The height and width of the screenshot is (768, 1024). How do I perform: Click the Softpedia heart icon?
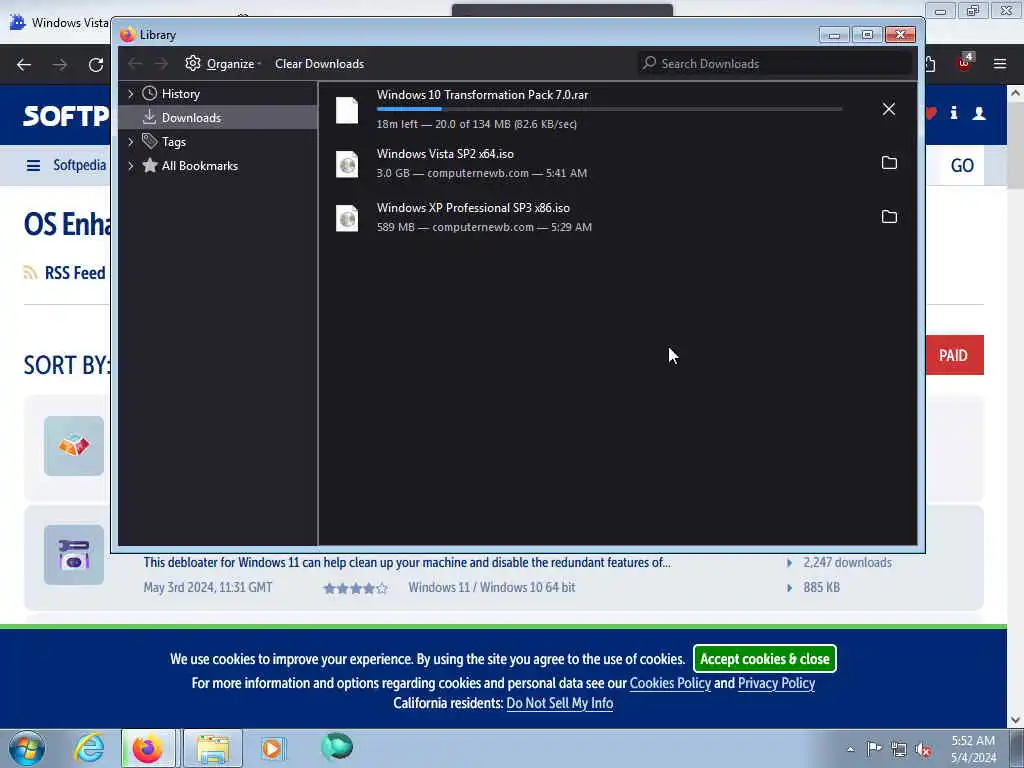[931, 114]
